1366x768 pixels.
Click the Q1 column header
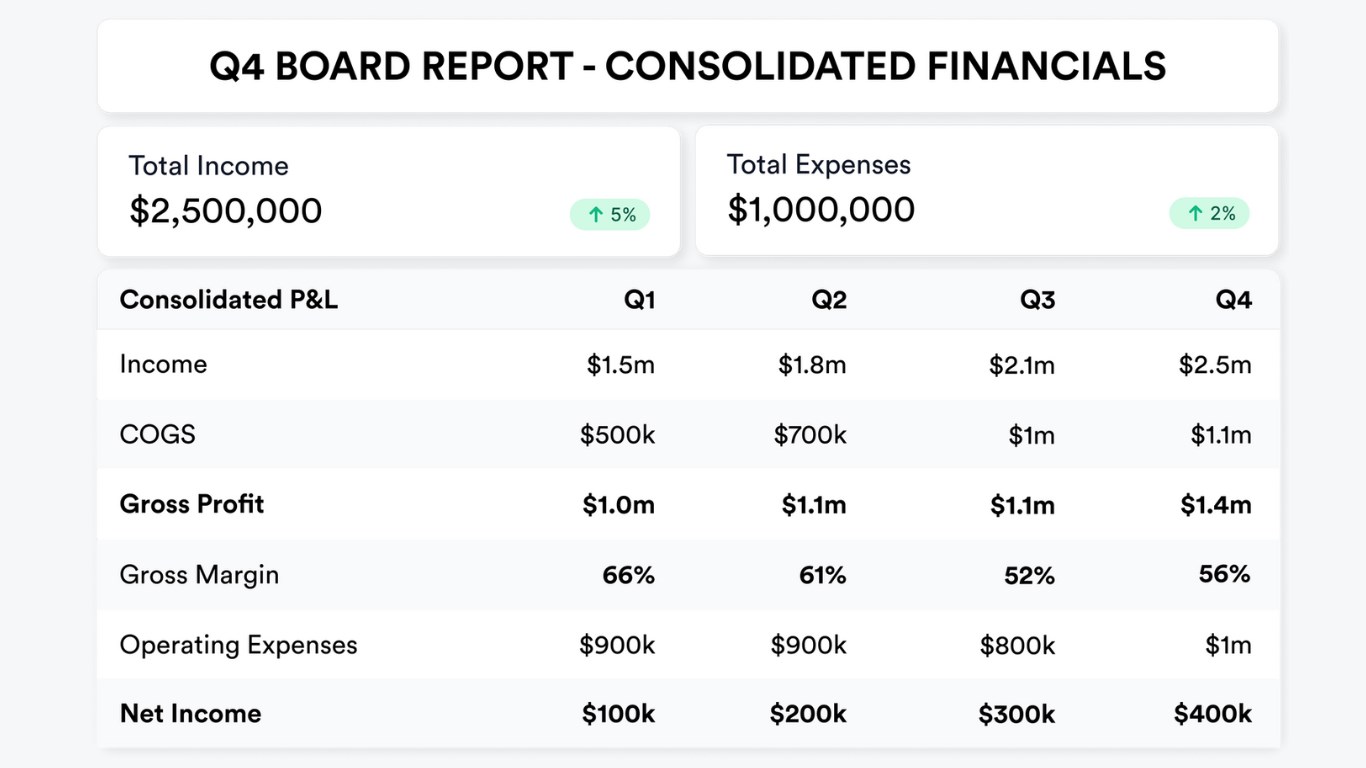click(639, 300)
